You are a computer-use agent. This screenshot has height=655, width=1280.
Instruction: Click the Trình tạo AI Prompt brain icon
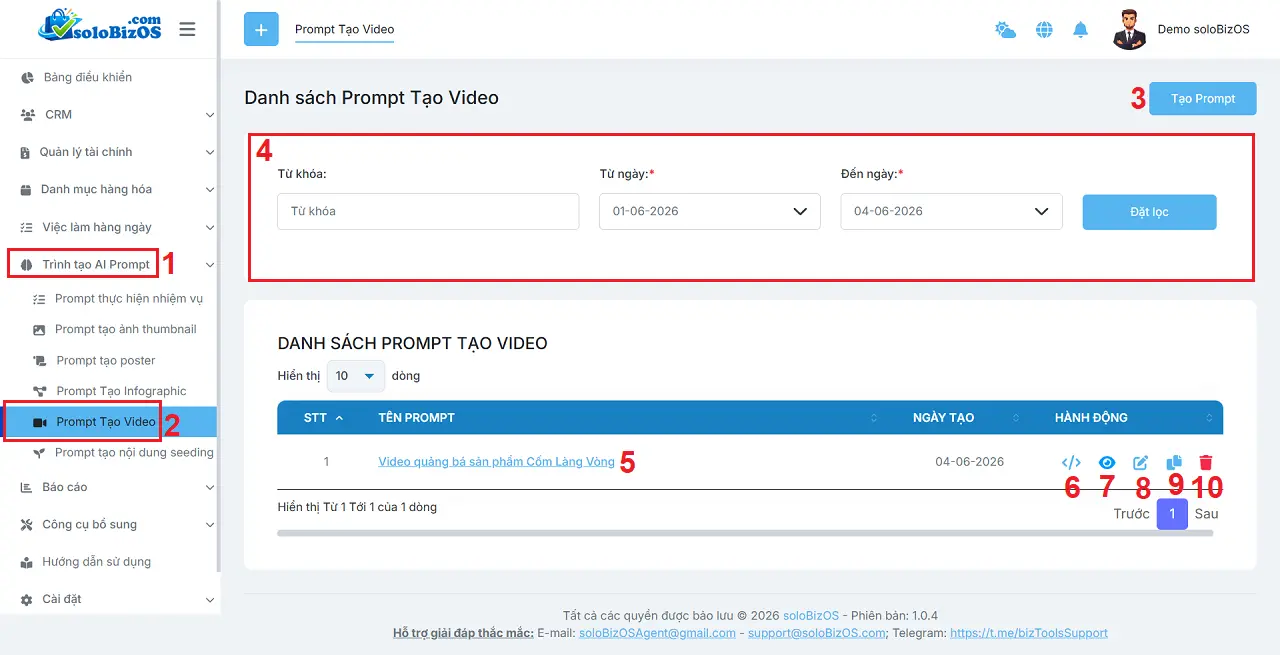point(27,265)
